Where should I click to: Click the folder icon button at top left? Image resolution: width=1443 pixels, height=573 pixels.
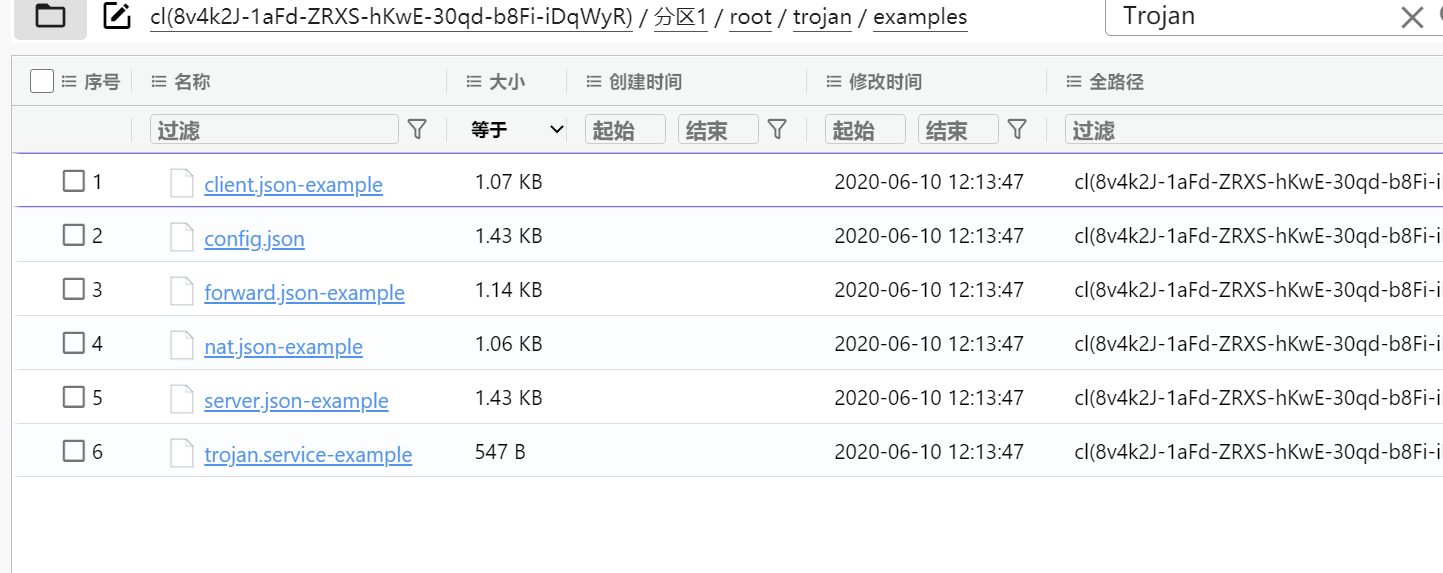pyautogui.click(x=49, y=16)
